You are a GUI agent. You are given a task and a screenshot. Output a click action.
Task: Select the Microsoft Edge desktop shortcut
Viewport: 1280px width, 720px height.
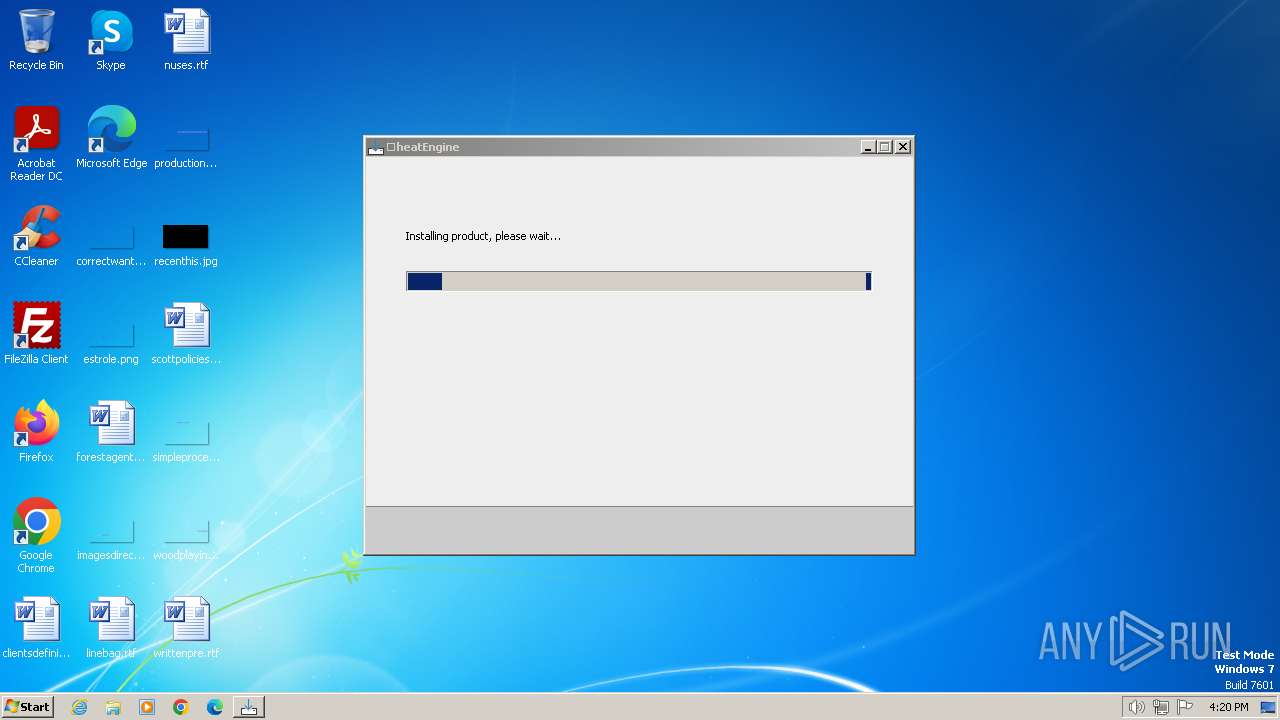pyautogui.click(x=111, y=138)
